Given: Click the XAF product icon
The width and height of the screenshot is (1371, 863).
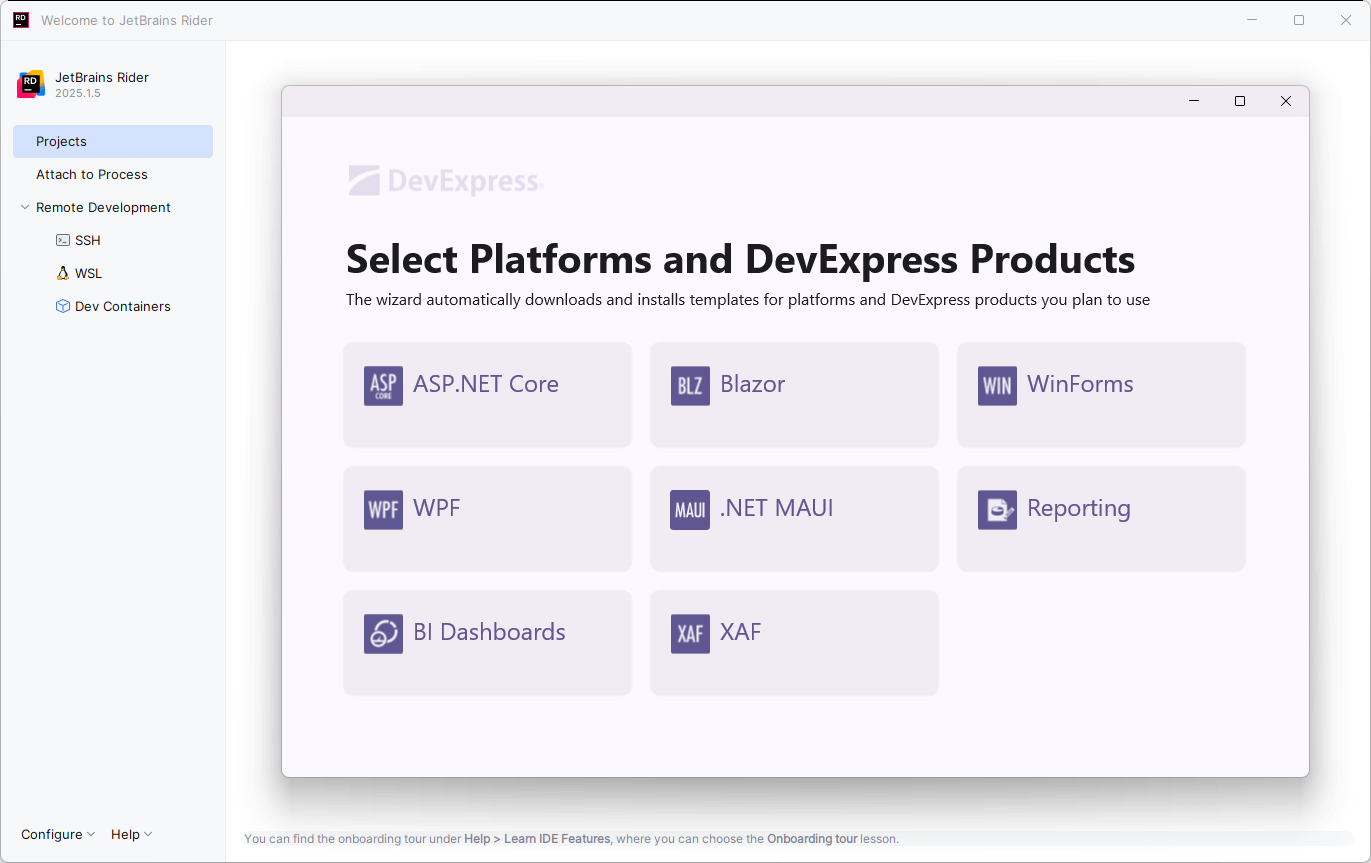Looking at the screenshot, I should [x=690, y=633].
